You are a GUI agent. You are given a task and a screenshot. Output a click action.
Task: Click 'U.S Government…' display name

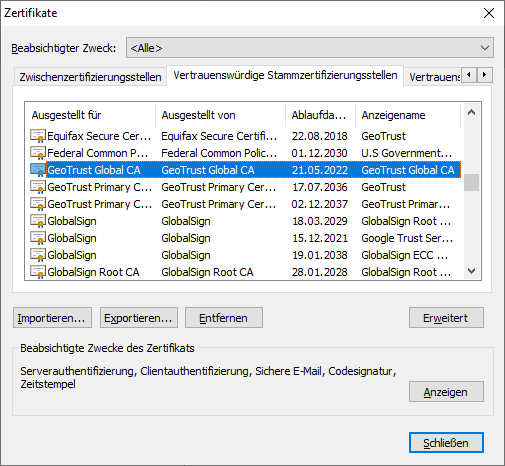[x=406, y=153]
